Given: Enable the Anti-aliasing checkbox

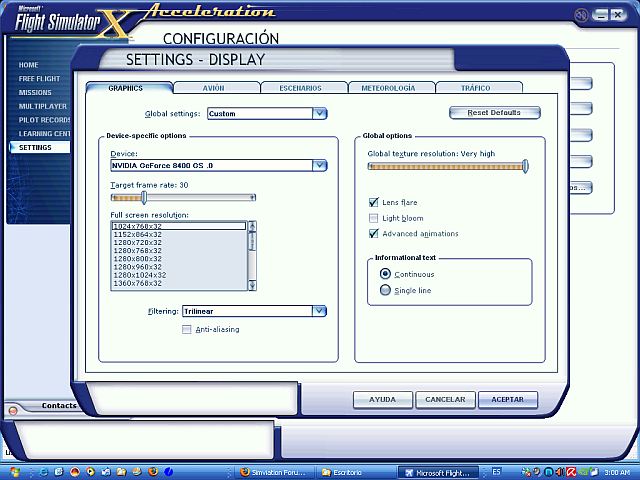Looking at the screenshot, I should pos(187,329).
